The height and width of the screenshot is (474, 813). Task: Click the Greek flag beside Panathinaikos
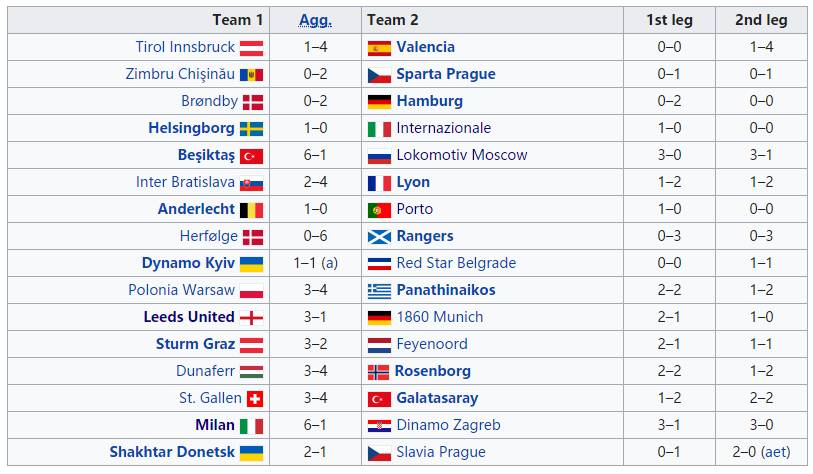[x=379, y=290]
